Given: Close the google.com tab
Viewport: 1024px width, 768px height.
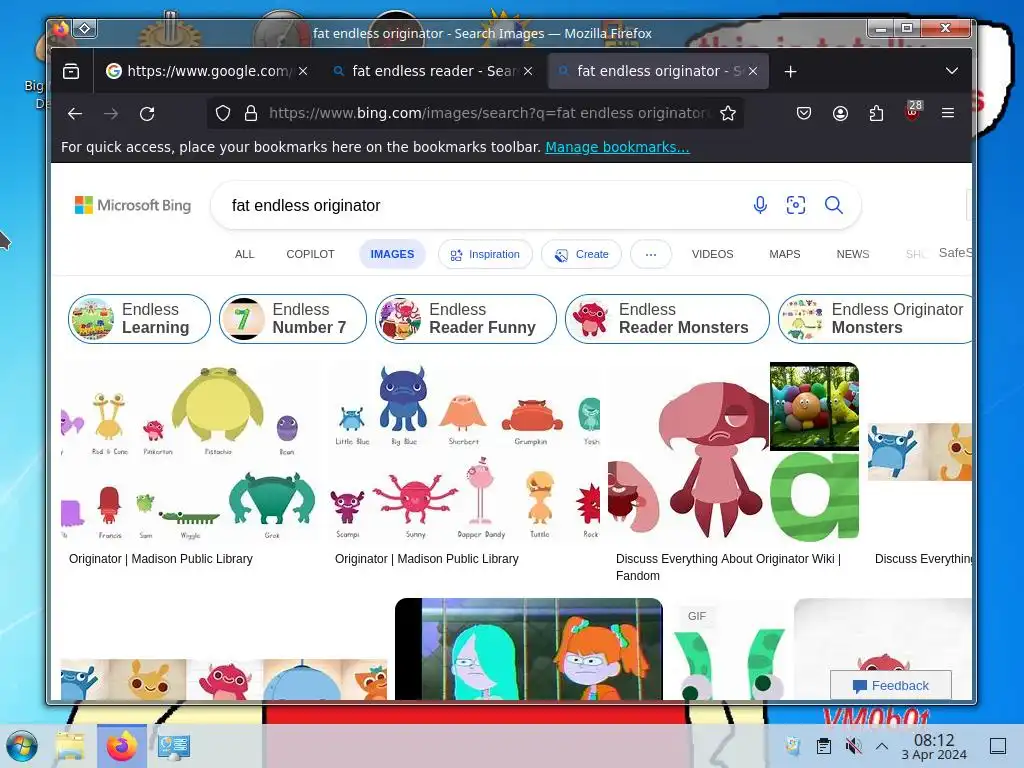Looking at the screenshot, I should pyautogui.click(x=303, y=71).
